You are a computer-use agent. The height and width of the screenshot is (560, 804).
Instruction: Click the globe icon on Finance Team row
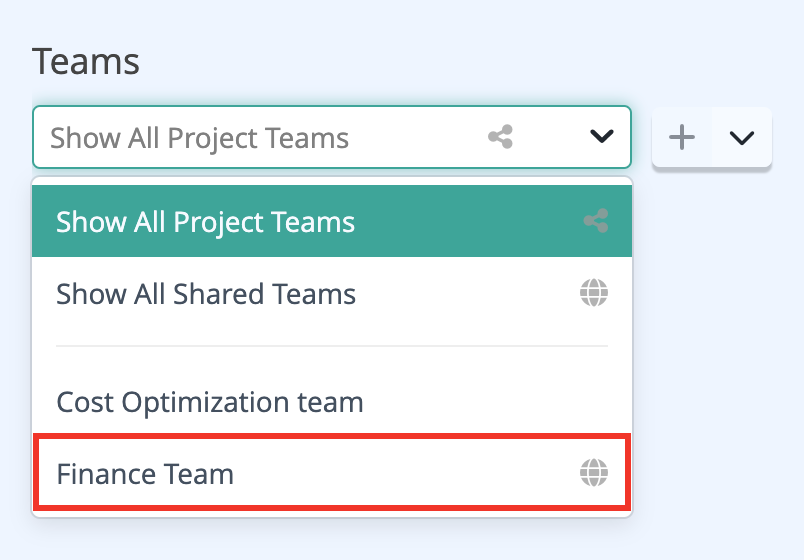pyautogui.click(x=594, y=472)
